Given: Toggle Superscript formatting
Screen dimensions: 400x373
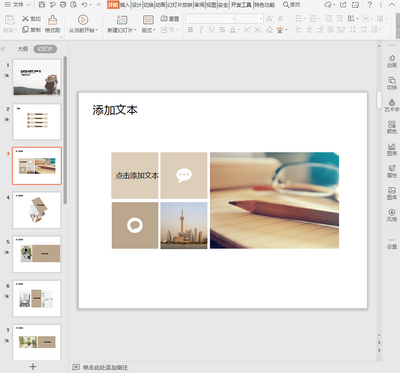Looking at the screenshot, I should (x=247, y=30).
